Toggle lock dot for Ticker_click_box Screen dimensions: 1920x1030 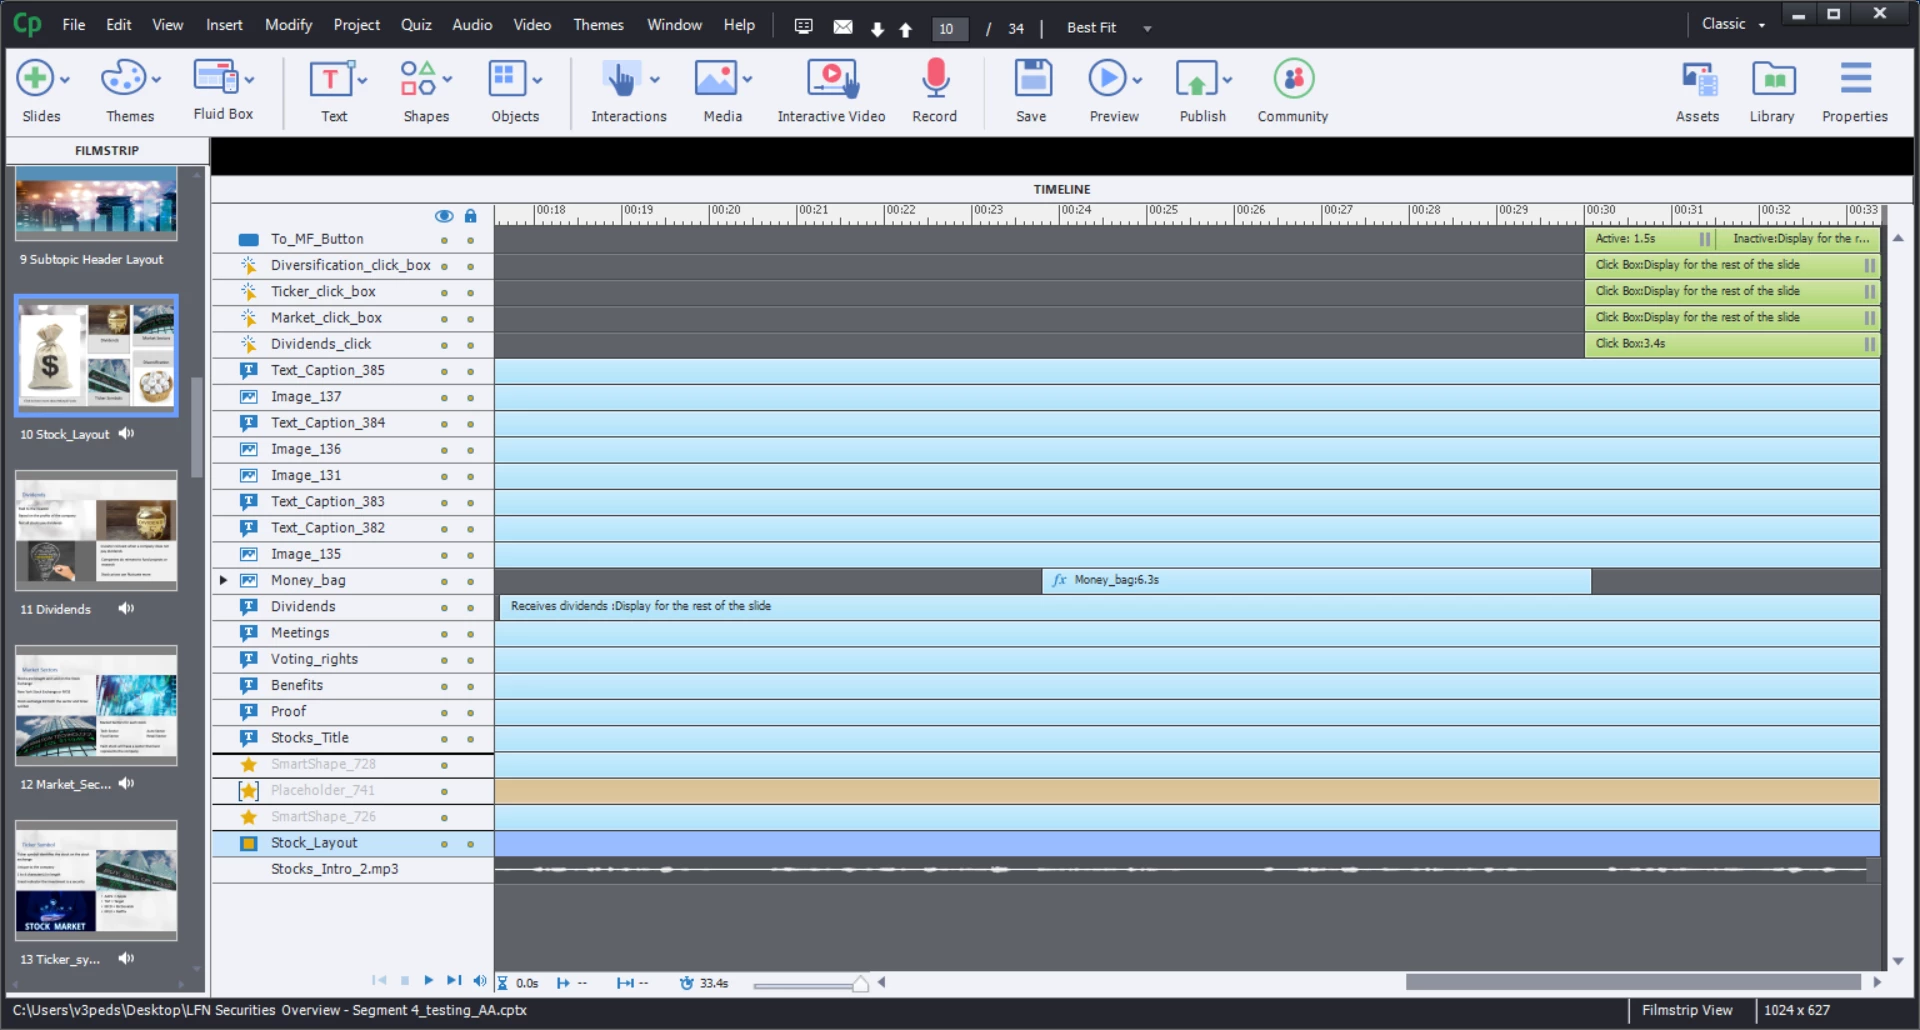tap(470, 293)
